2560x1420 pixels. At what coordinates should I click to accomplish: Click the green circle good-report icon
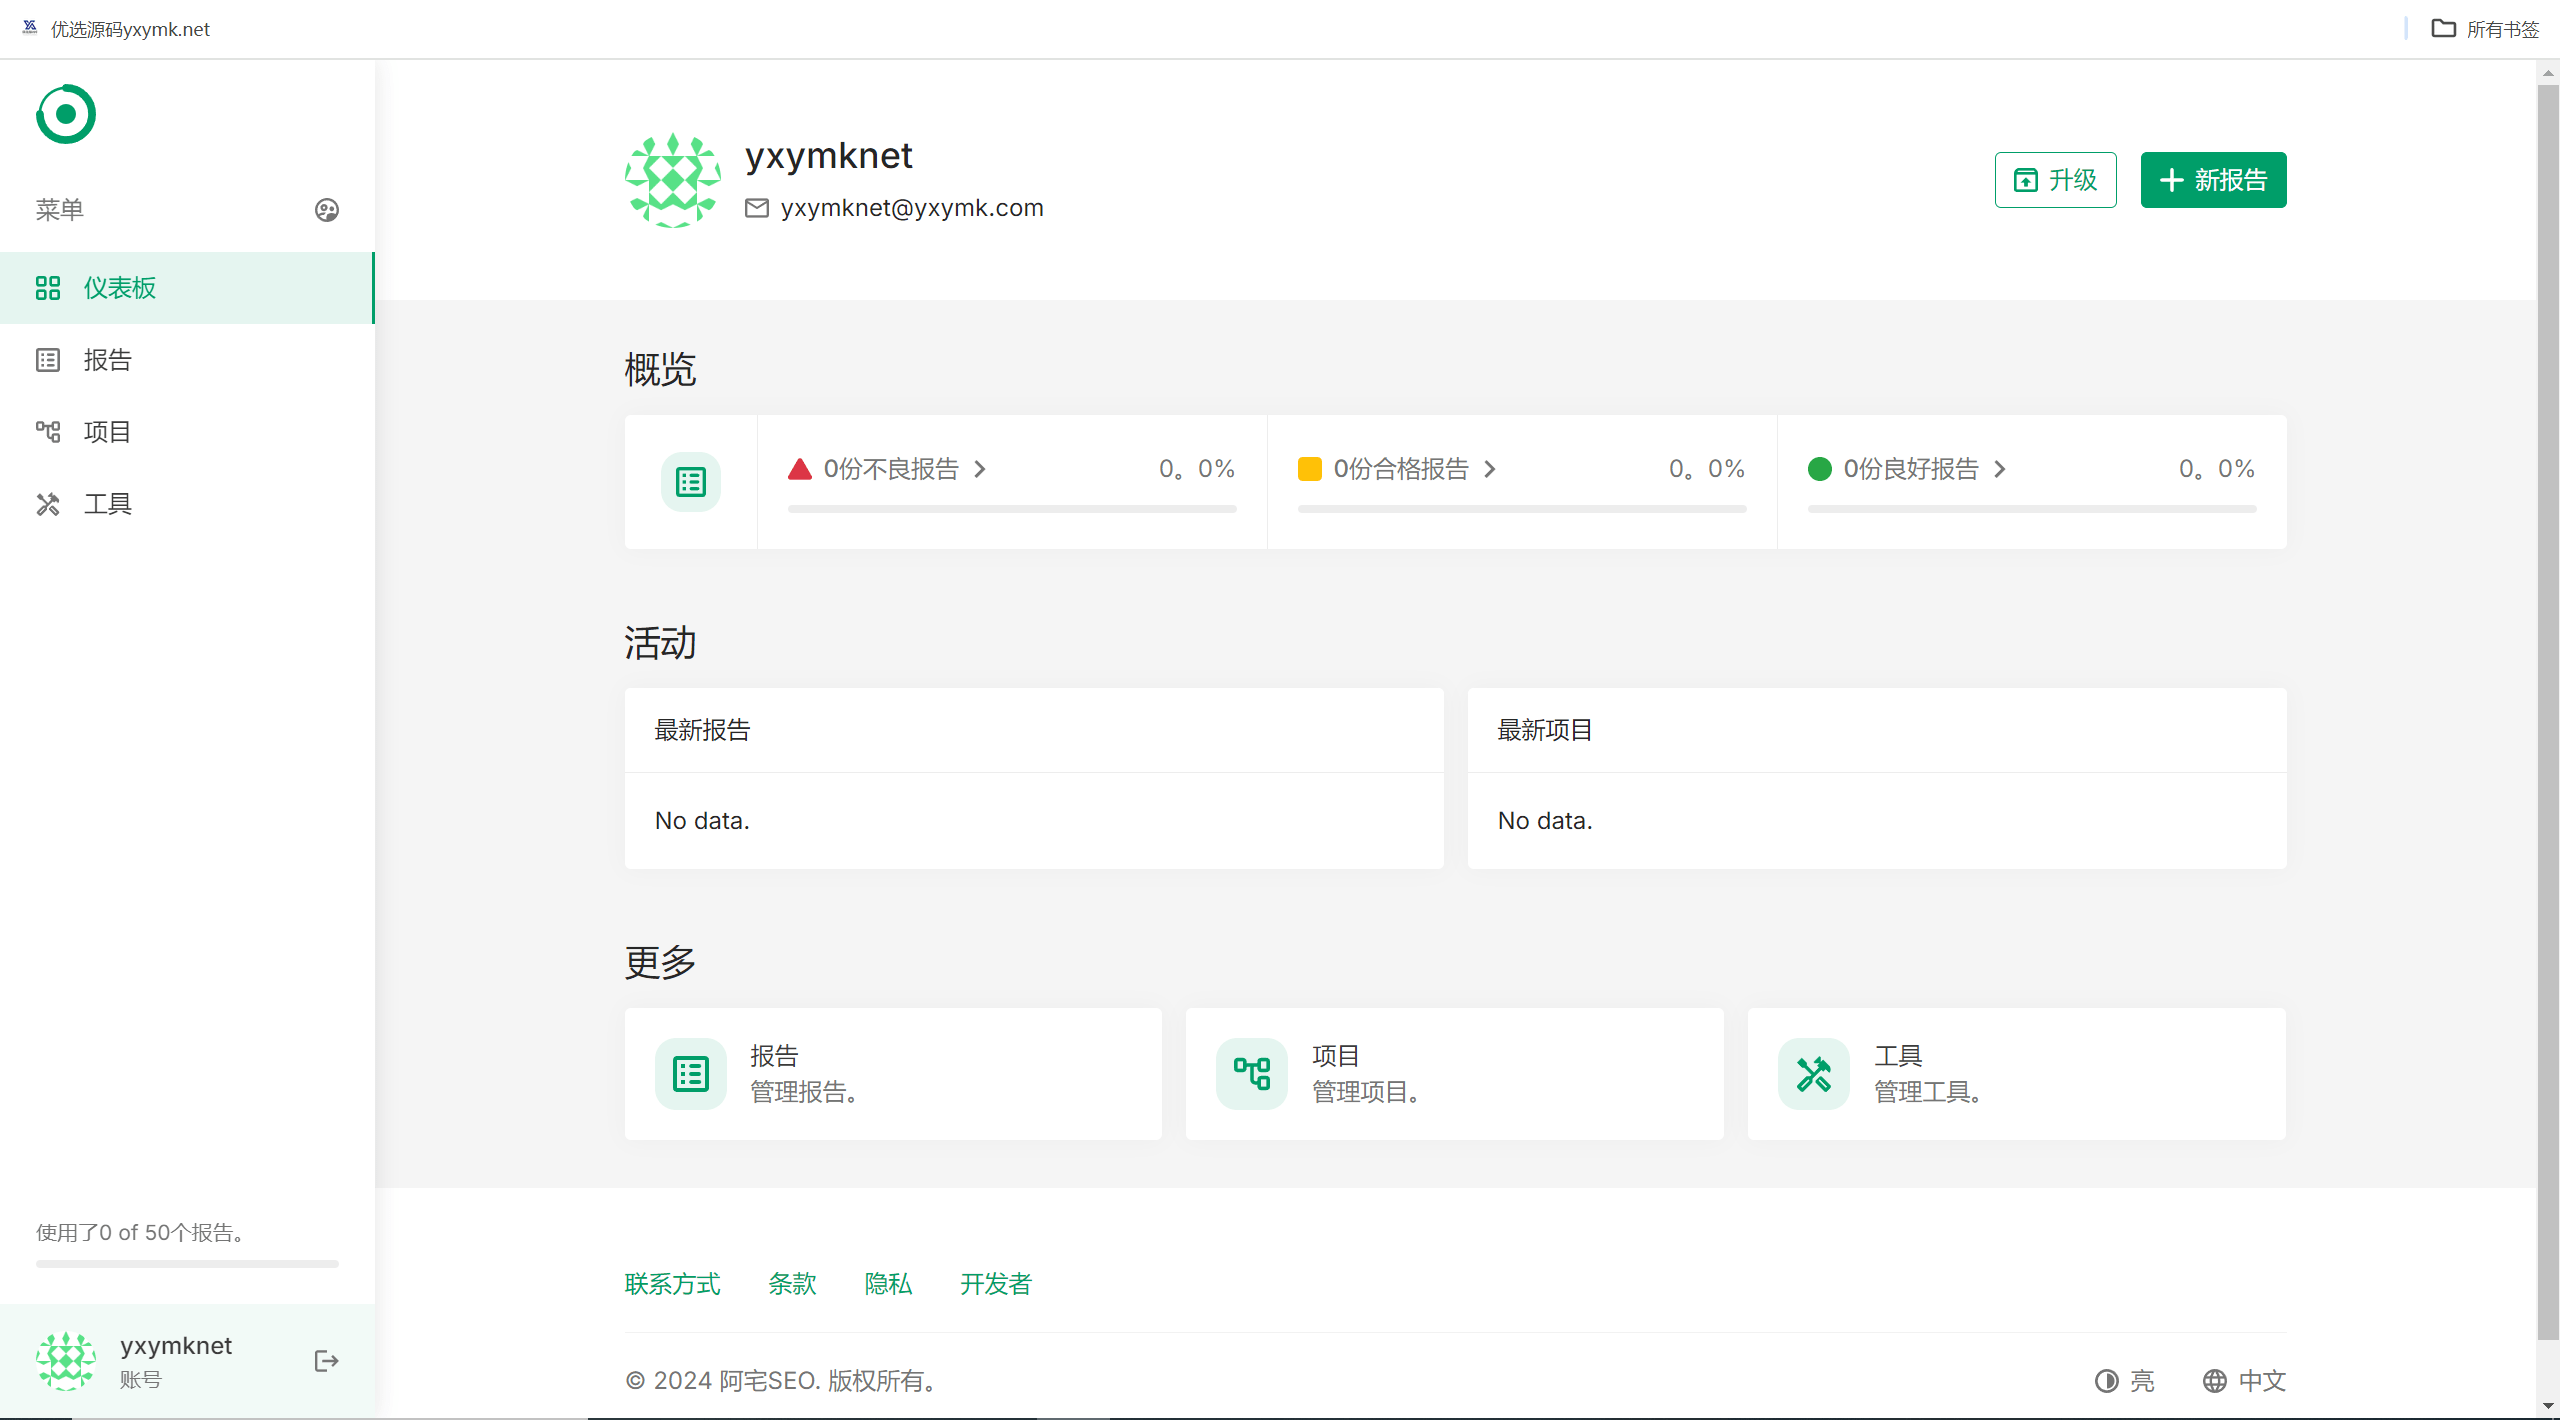[1820, 469]
